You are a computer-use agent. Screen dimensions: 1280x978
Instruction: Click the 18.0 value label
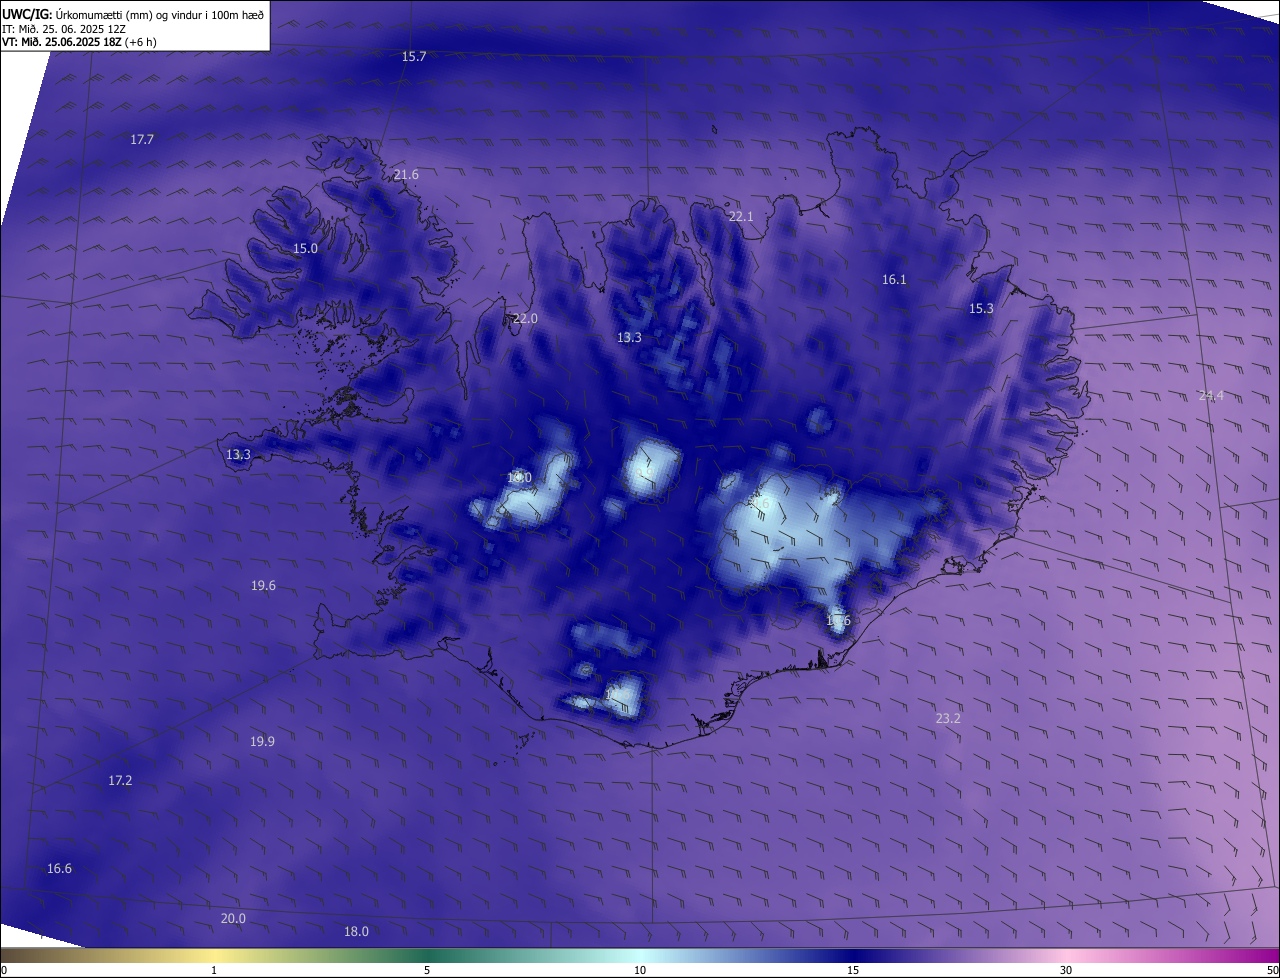[356, 932]
